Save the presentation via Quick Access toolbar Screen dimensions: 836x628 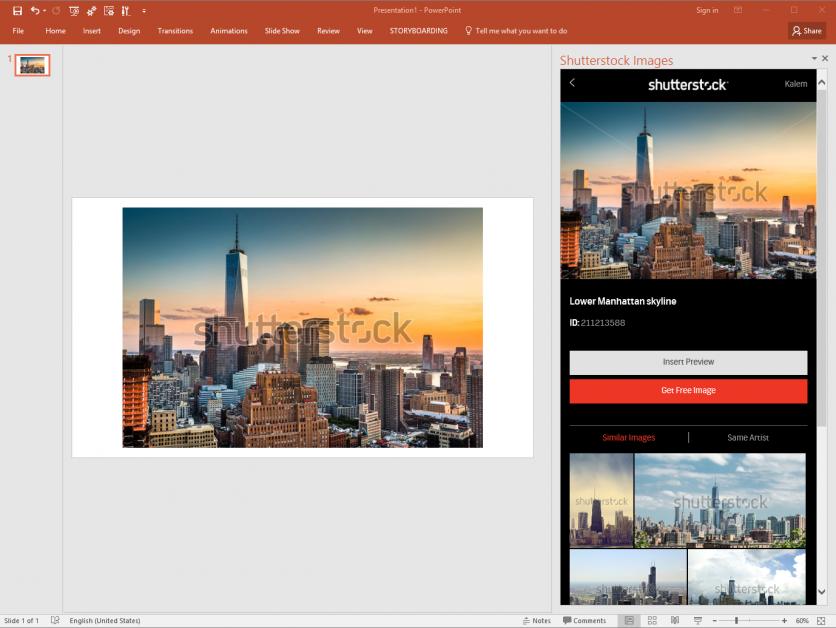tap(17, 11)
